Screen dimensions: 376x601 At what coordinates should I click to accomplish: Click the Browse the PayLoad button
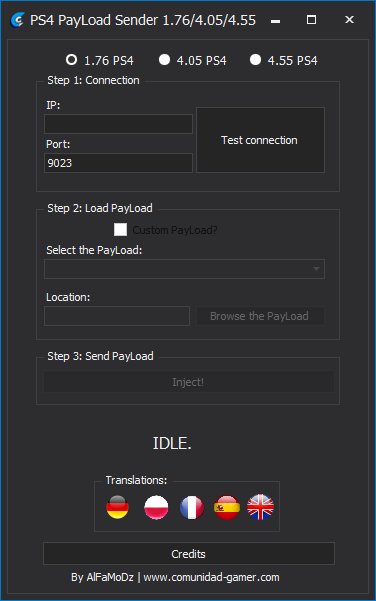point(260,316)
